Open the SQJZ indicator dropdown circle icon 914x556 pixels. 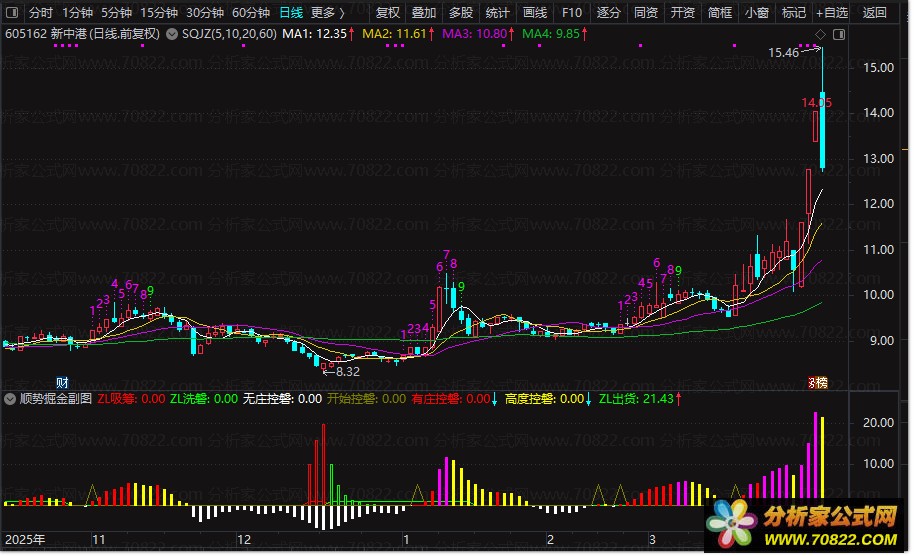pyautogui.click(x=172, y=34)
